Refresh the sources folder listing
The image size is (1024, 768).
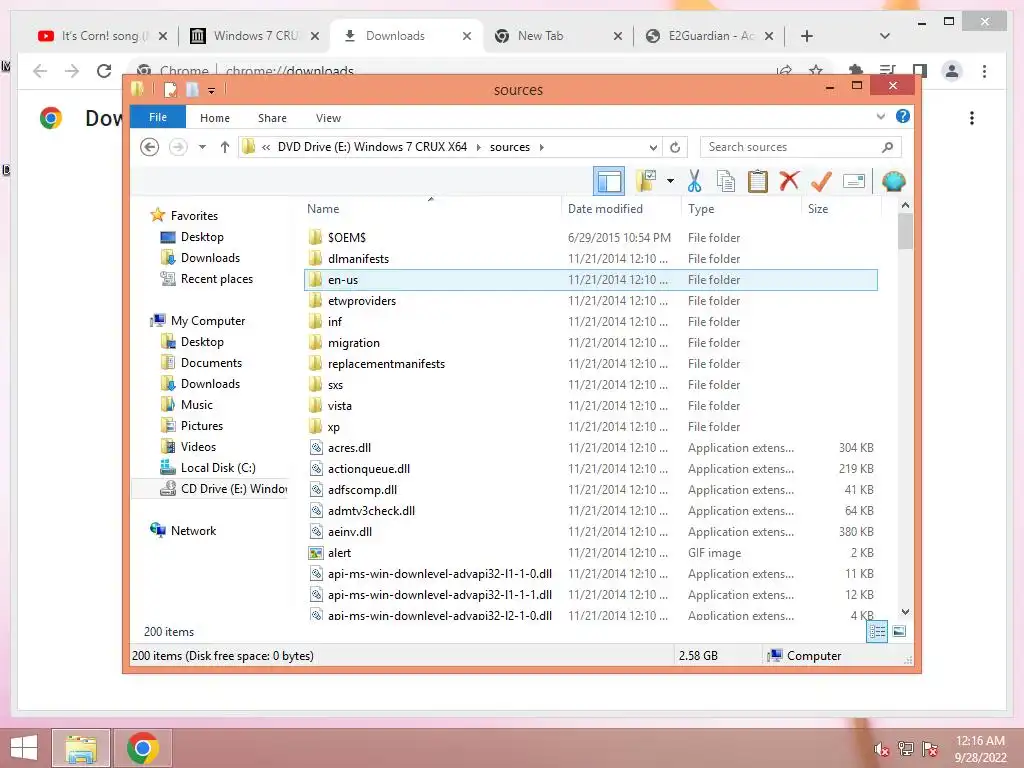(675, 147)
